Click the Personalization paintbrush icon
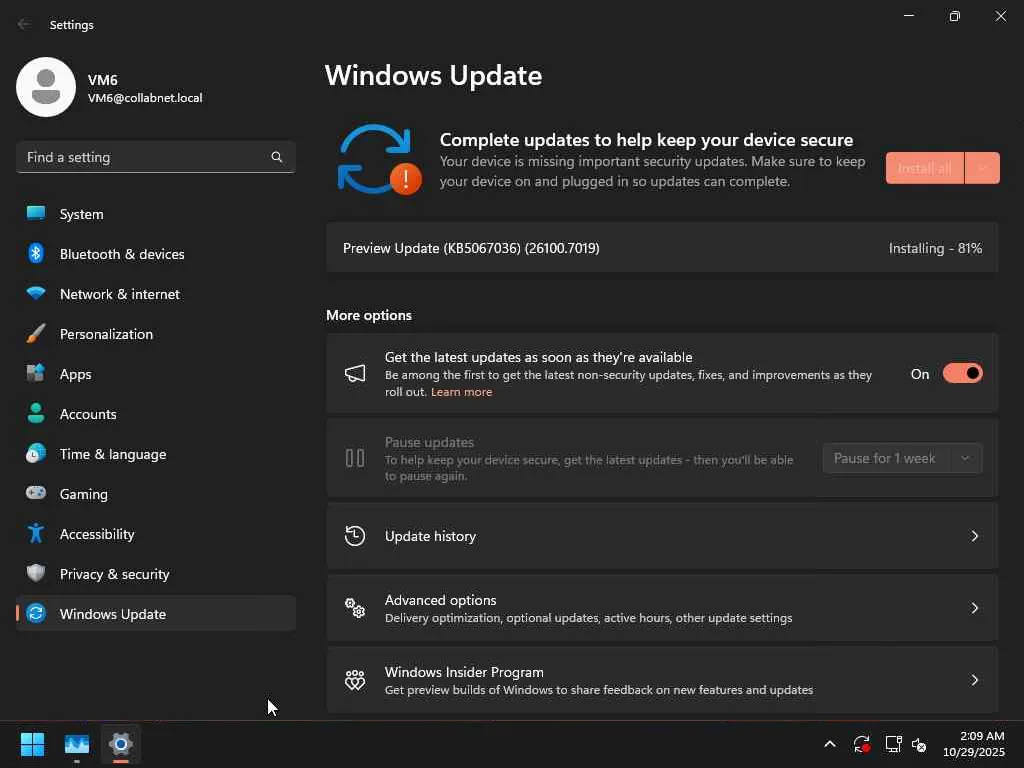This screenshot has width=1024, height=768. coord(36,333)
